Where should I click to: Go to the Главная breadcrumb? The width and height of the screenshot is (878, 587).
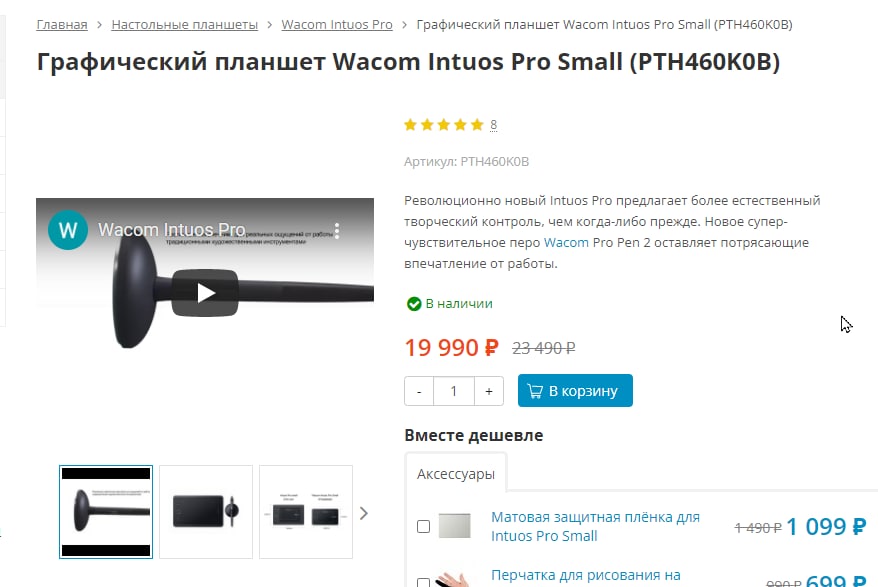[62, 25]
